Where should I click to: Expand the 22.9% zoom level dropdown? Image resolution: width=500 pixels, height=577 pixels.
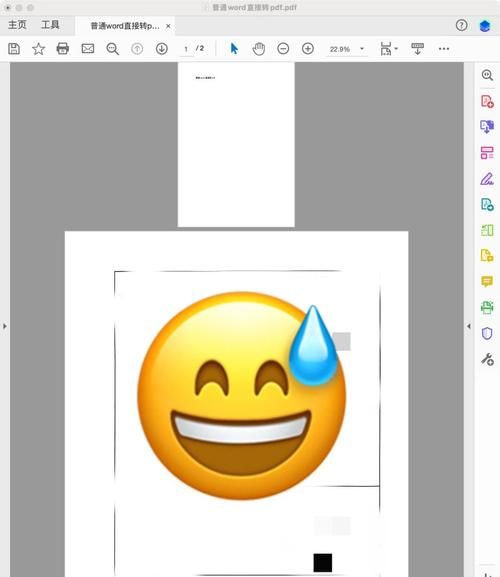pos(362,49)
